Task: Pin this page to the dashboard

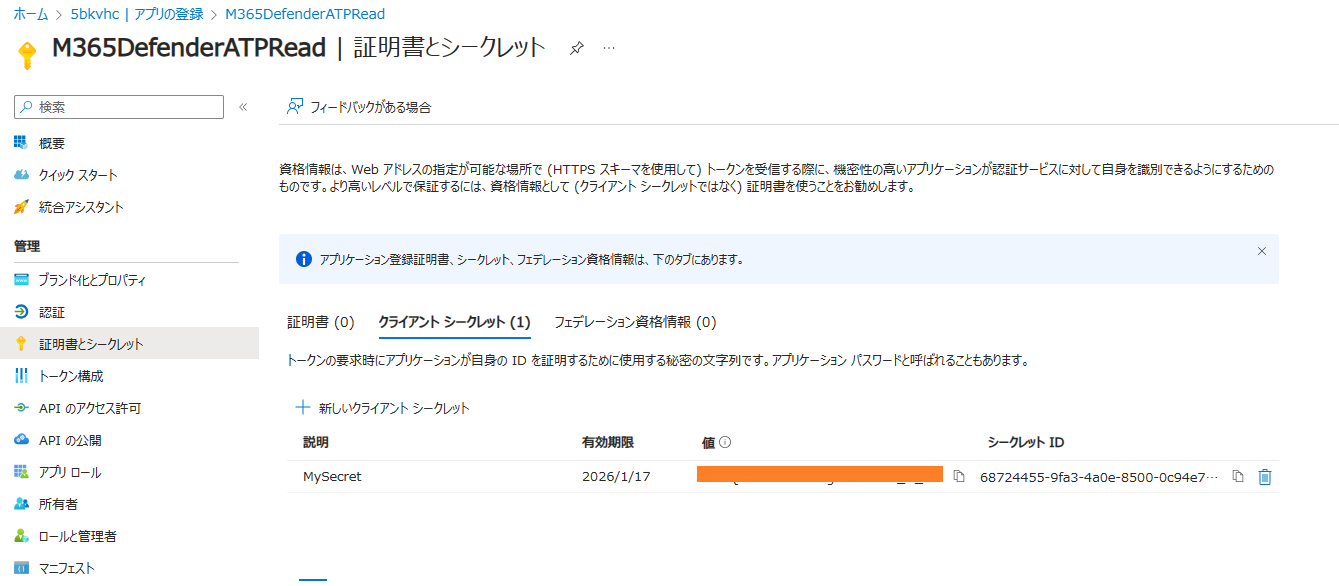Action: tap(576, 46)
